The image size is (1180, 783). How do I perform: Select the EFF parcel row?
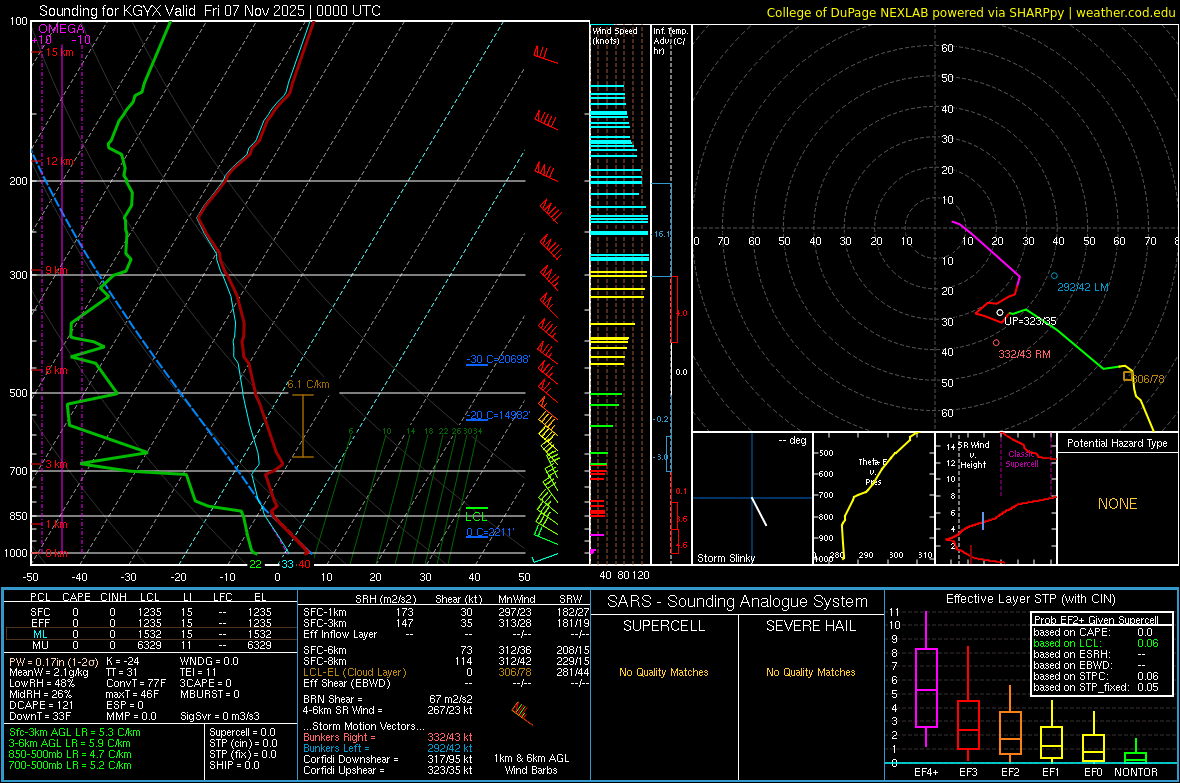[151, 623]
